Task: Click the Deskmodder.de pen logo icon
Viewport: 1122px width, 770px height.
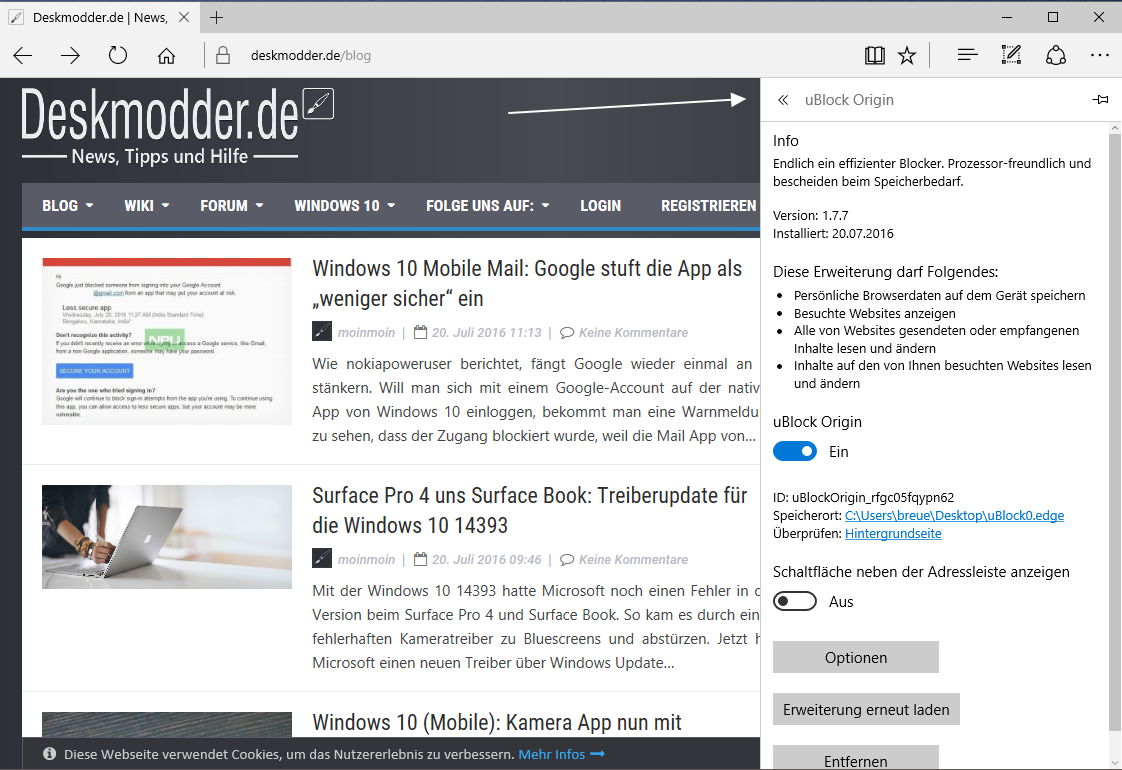Action: [318, 104]
